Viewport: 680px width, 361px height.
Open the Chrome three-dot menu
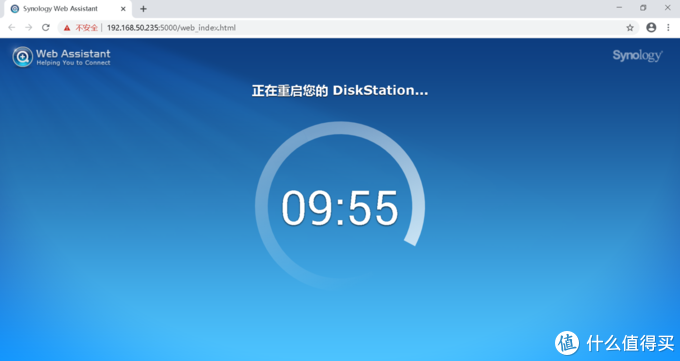[668, 27]
